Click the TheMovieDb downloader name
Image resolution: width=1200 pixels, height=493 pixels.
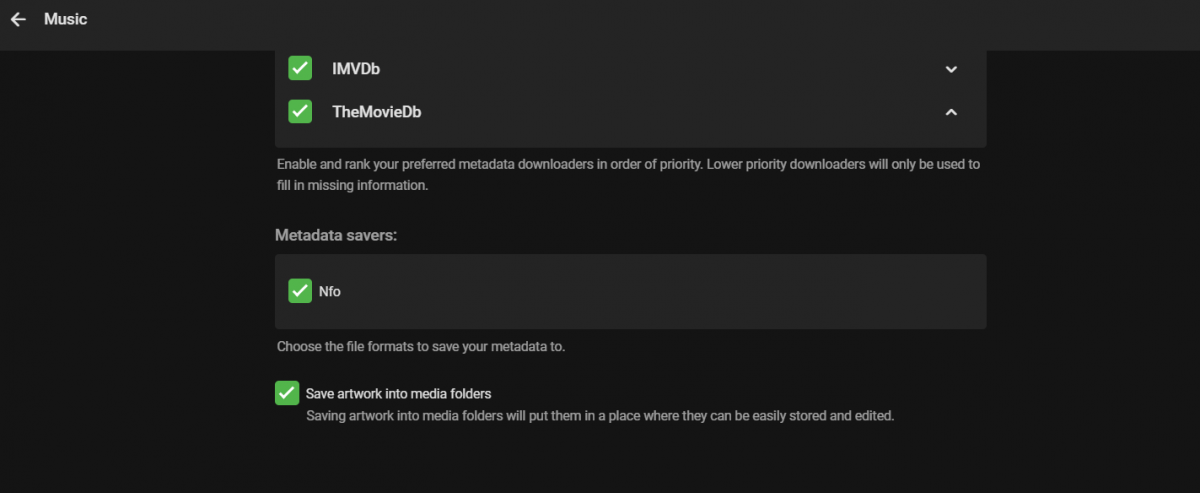pyautogui.click(x=376, y=112)
